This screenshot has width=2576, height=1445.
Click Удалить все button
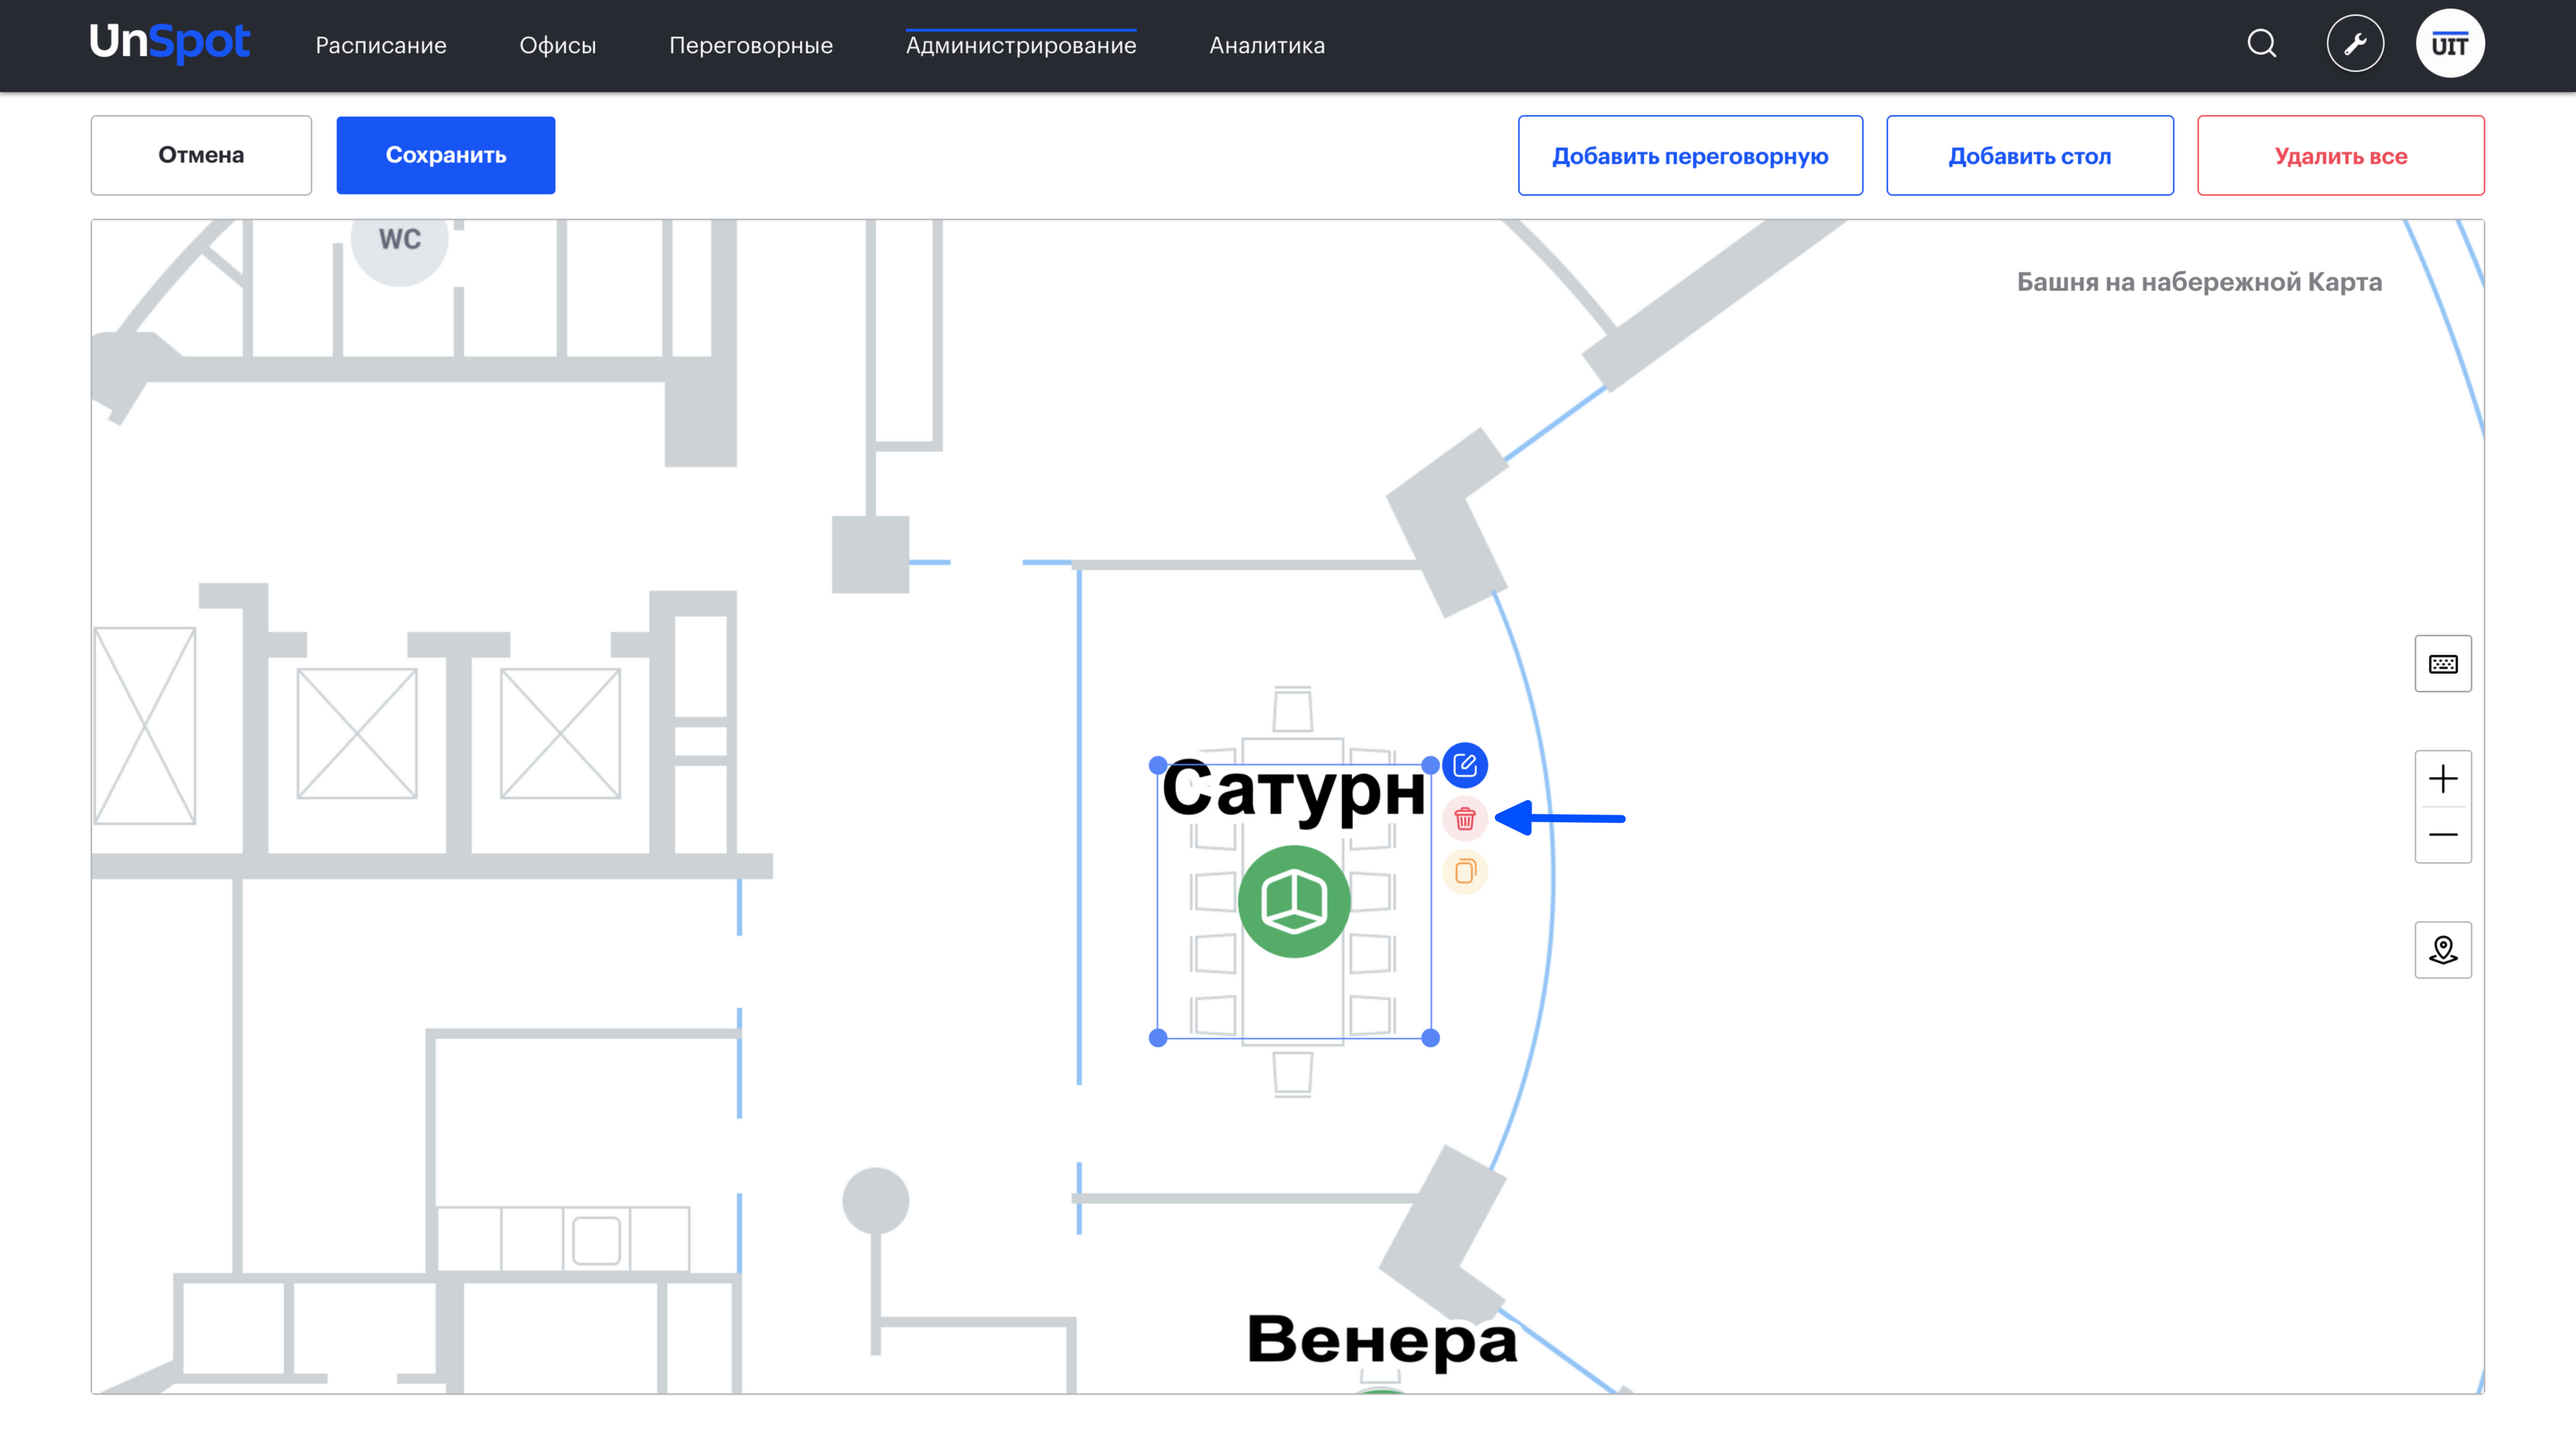click(2341, 155)
